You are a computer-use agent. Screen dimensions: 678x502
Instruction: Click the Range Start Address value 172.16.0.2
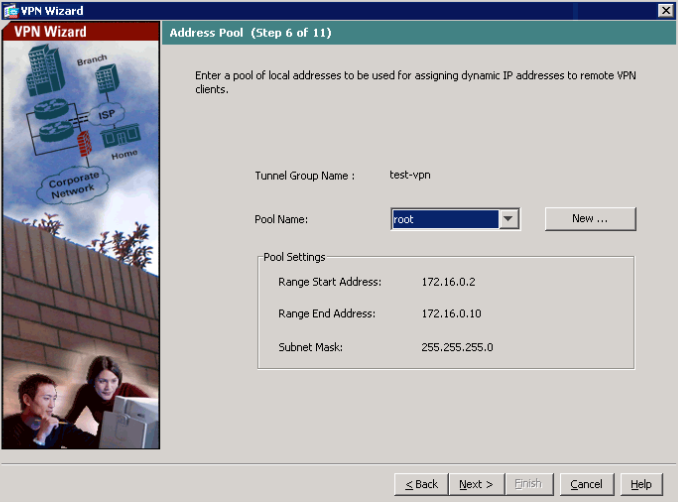click(x=448, y=282)
